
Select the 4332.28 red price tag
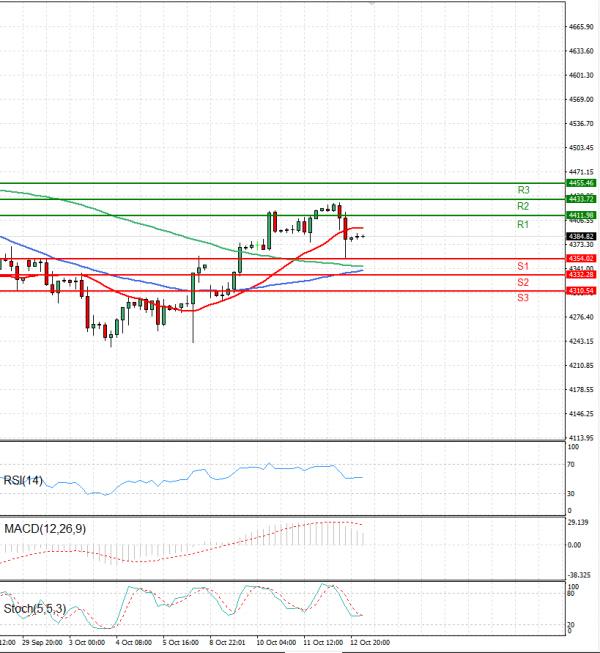[x=581, y=275]
